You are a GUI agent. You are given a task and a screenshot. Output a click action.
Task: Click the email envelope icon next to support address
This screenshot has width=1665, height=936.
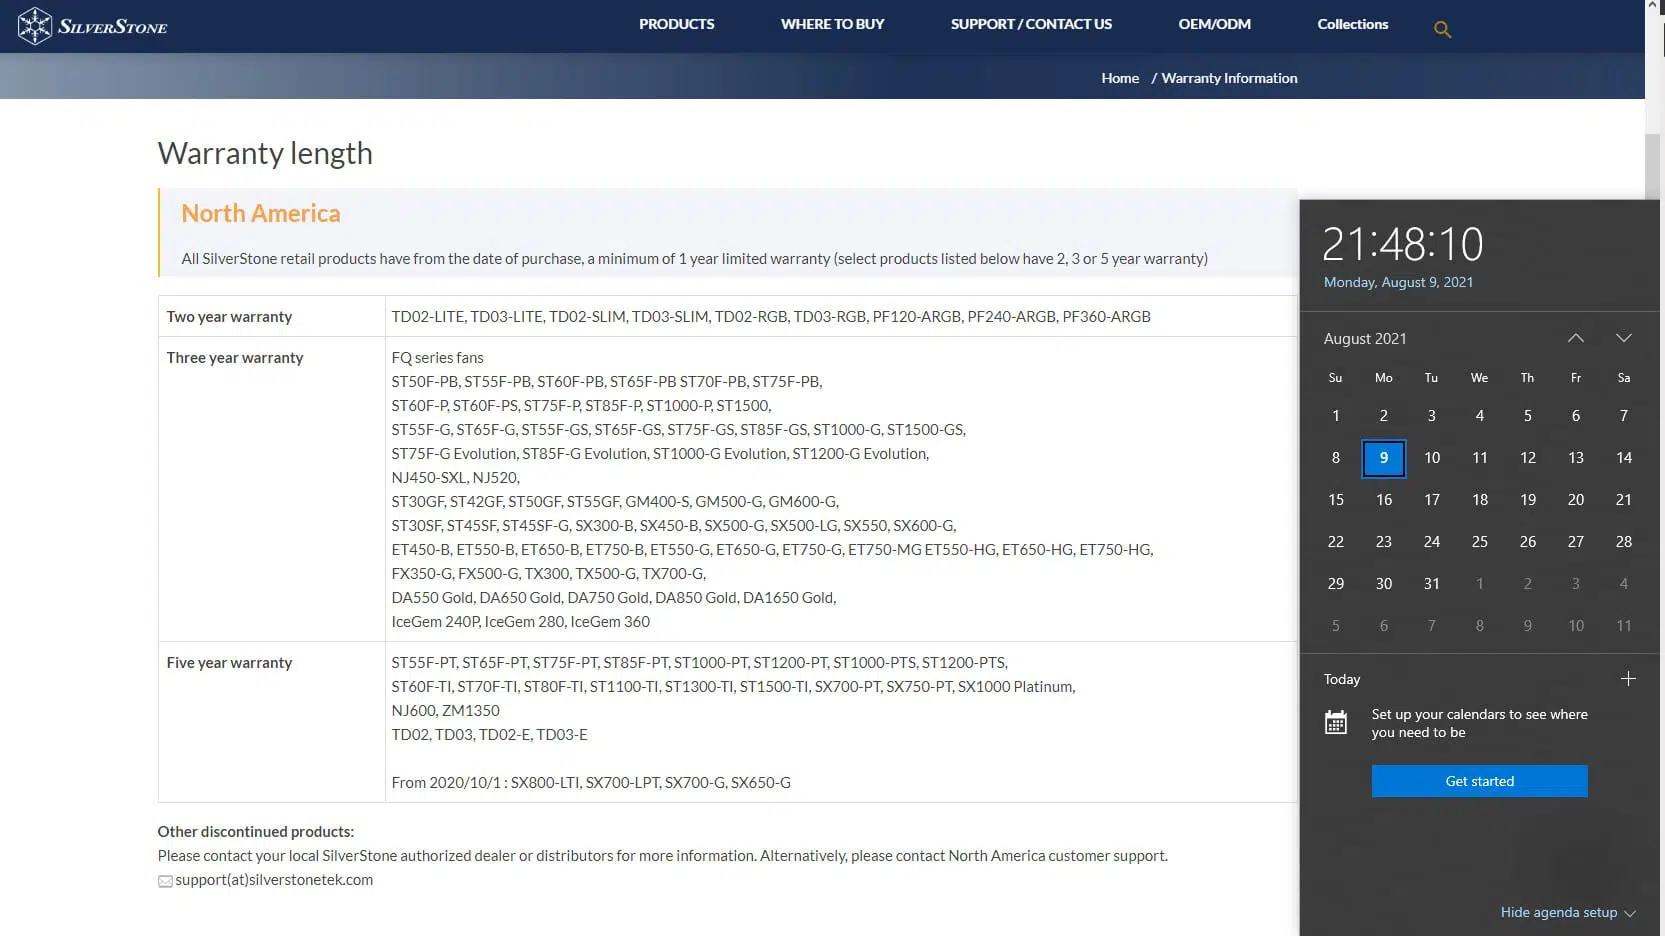(165, 881)
